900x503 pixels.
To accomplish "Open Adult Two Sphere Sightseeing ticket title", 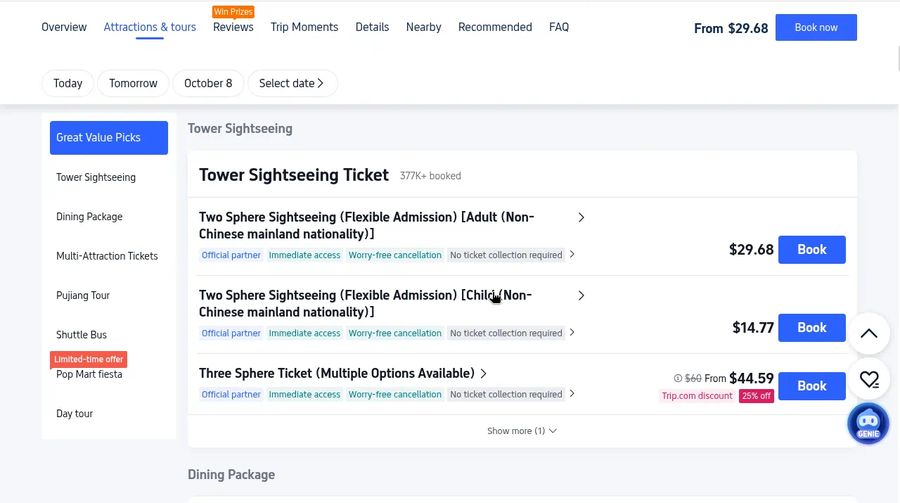I will coord(367,226).
